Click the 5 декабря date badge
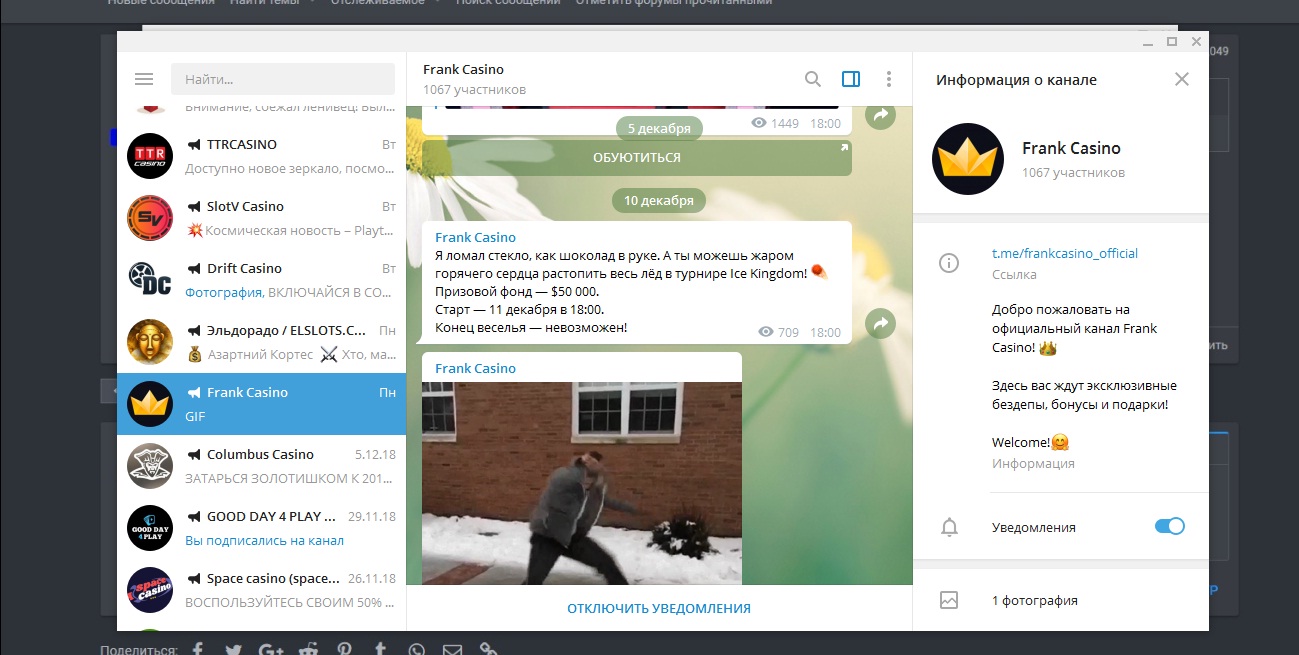The image size is (1299, 655). pos(659,128)
